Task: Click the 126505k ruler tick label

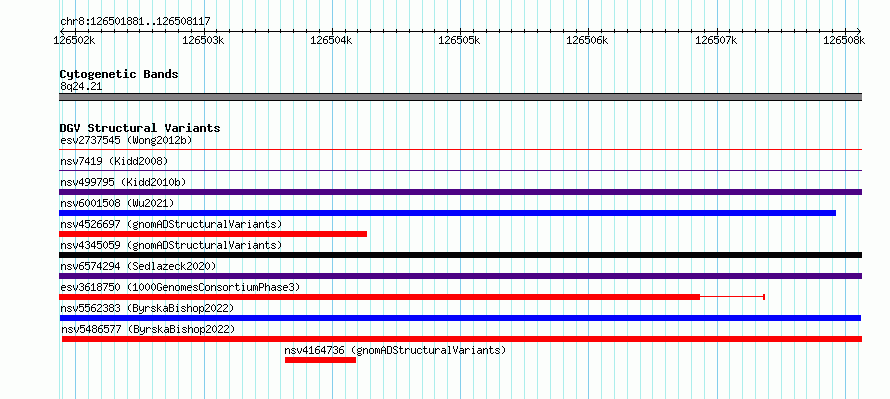Action: pyautogui.click(x=460, y=41)
